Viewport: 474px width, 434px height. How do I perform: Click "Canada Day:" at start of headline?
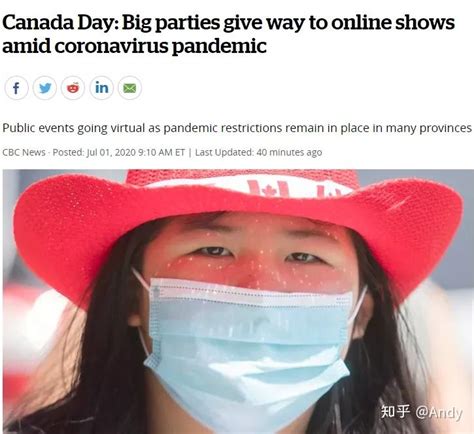point(61,23)
